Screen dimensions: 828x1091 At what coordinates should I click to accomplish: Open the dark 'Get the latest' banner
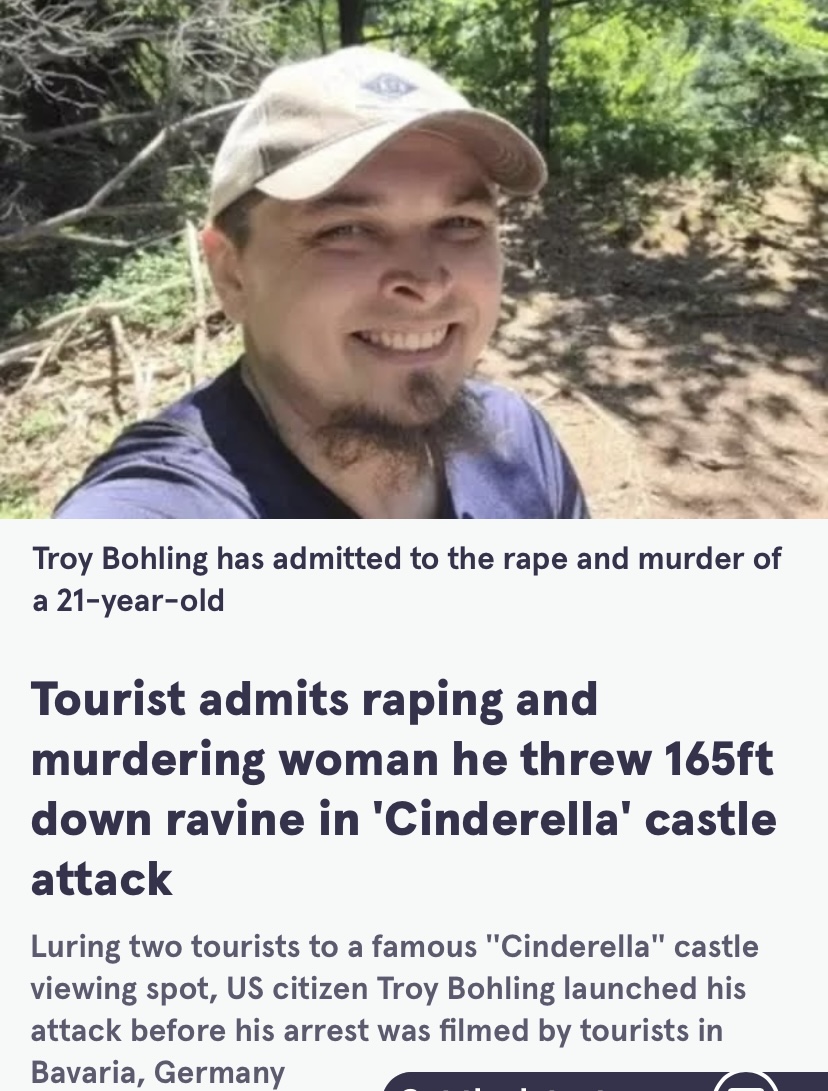tap(605, 1082)
